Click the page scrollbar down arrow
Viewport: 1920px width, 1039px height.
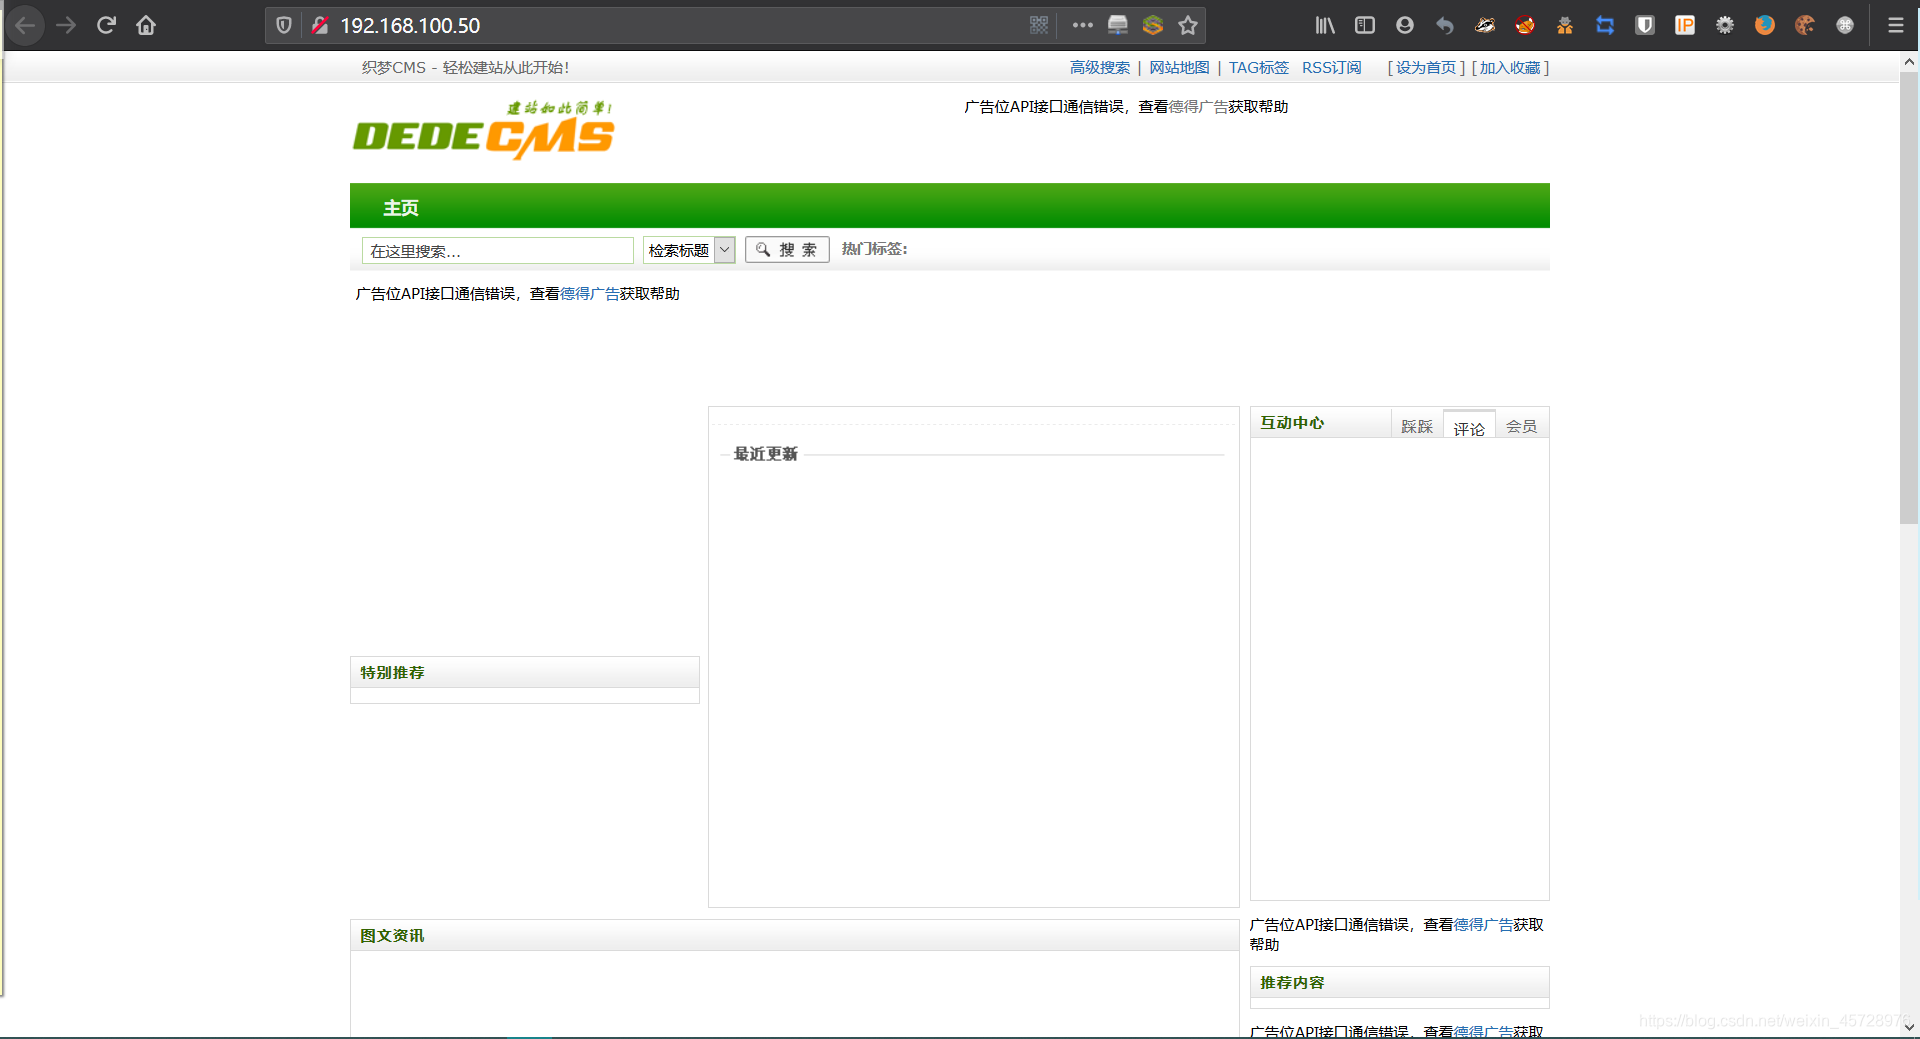[1909, 1026]
